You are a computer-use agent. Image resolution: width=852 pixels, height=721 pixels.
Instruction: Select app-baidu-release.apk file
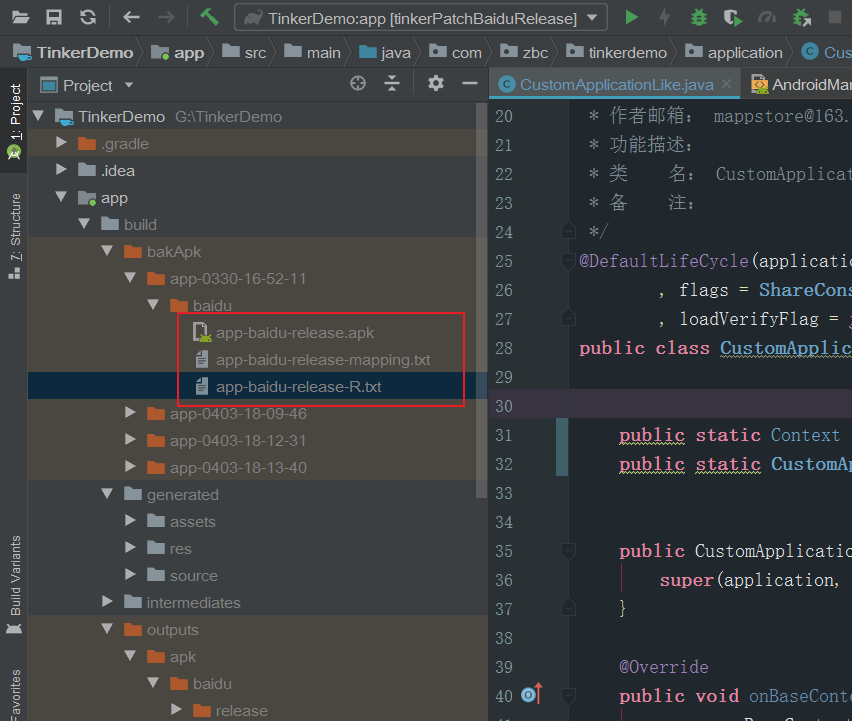pos(294,332)
